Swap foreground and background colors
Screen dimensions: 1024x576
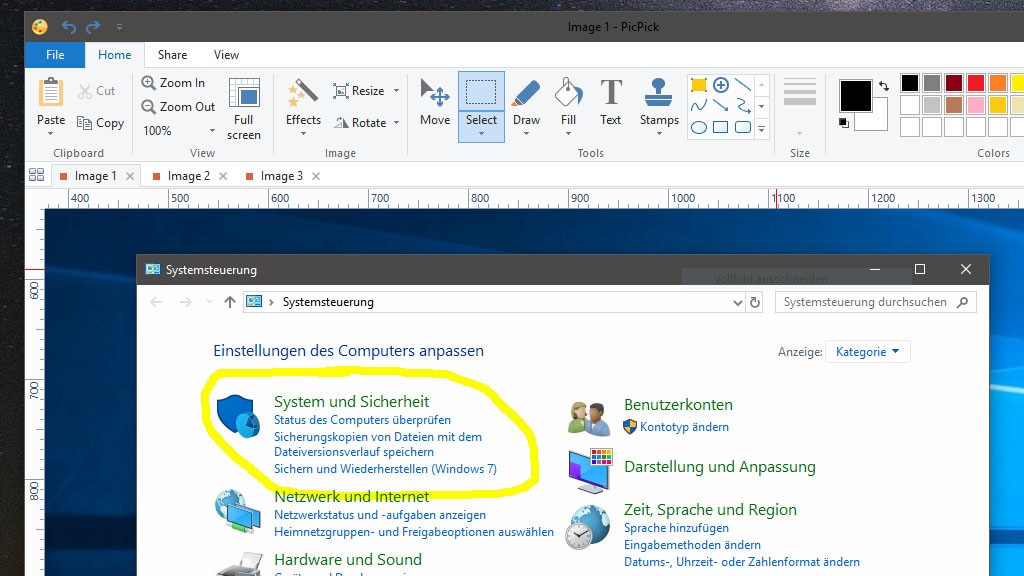(x=883, y=87)
